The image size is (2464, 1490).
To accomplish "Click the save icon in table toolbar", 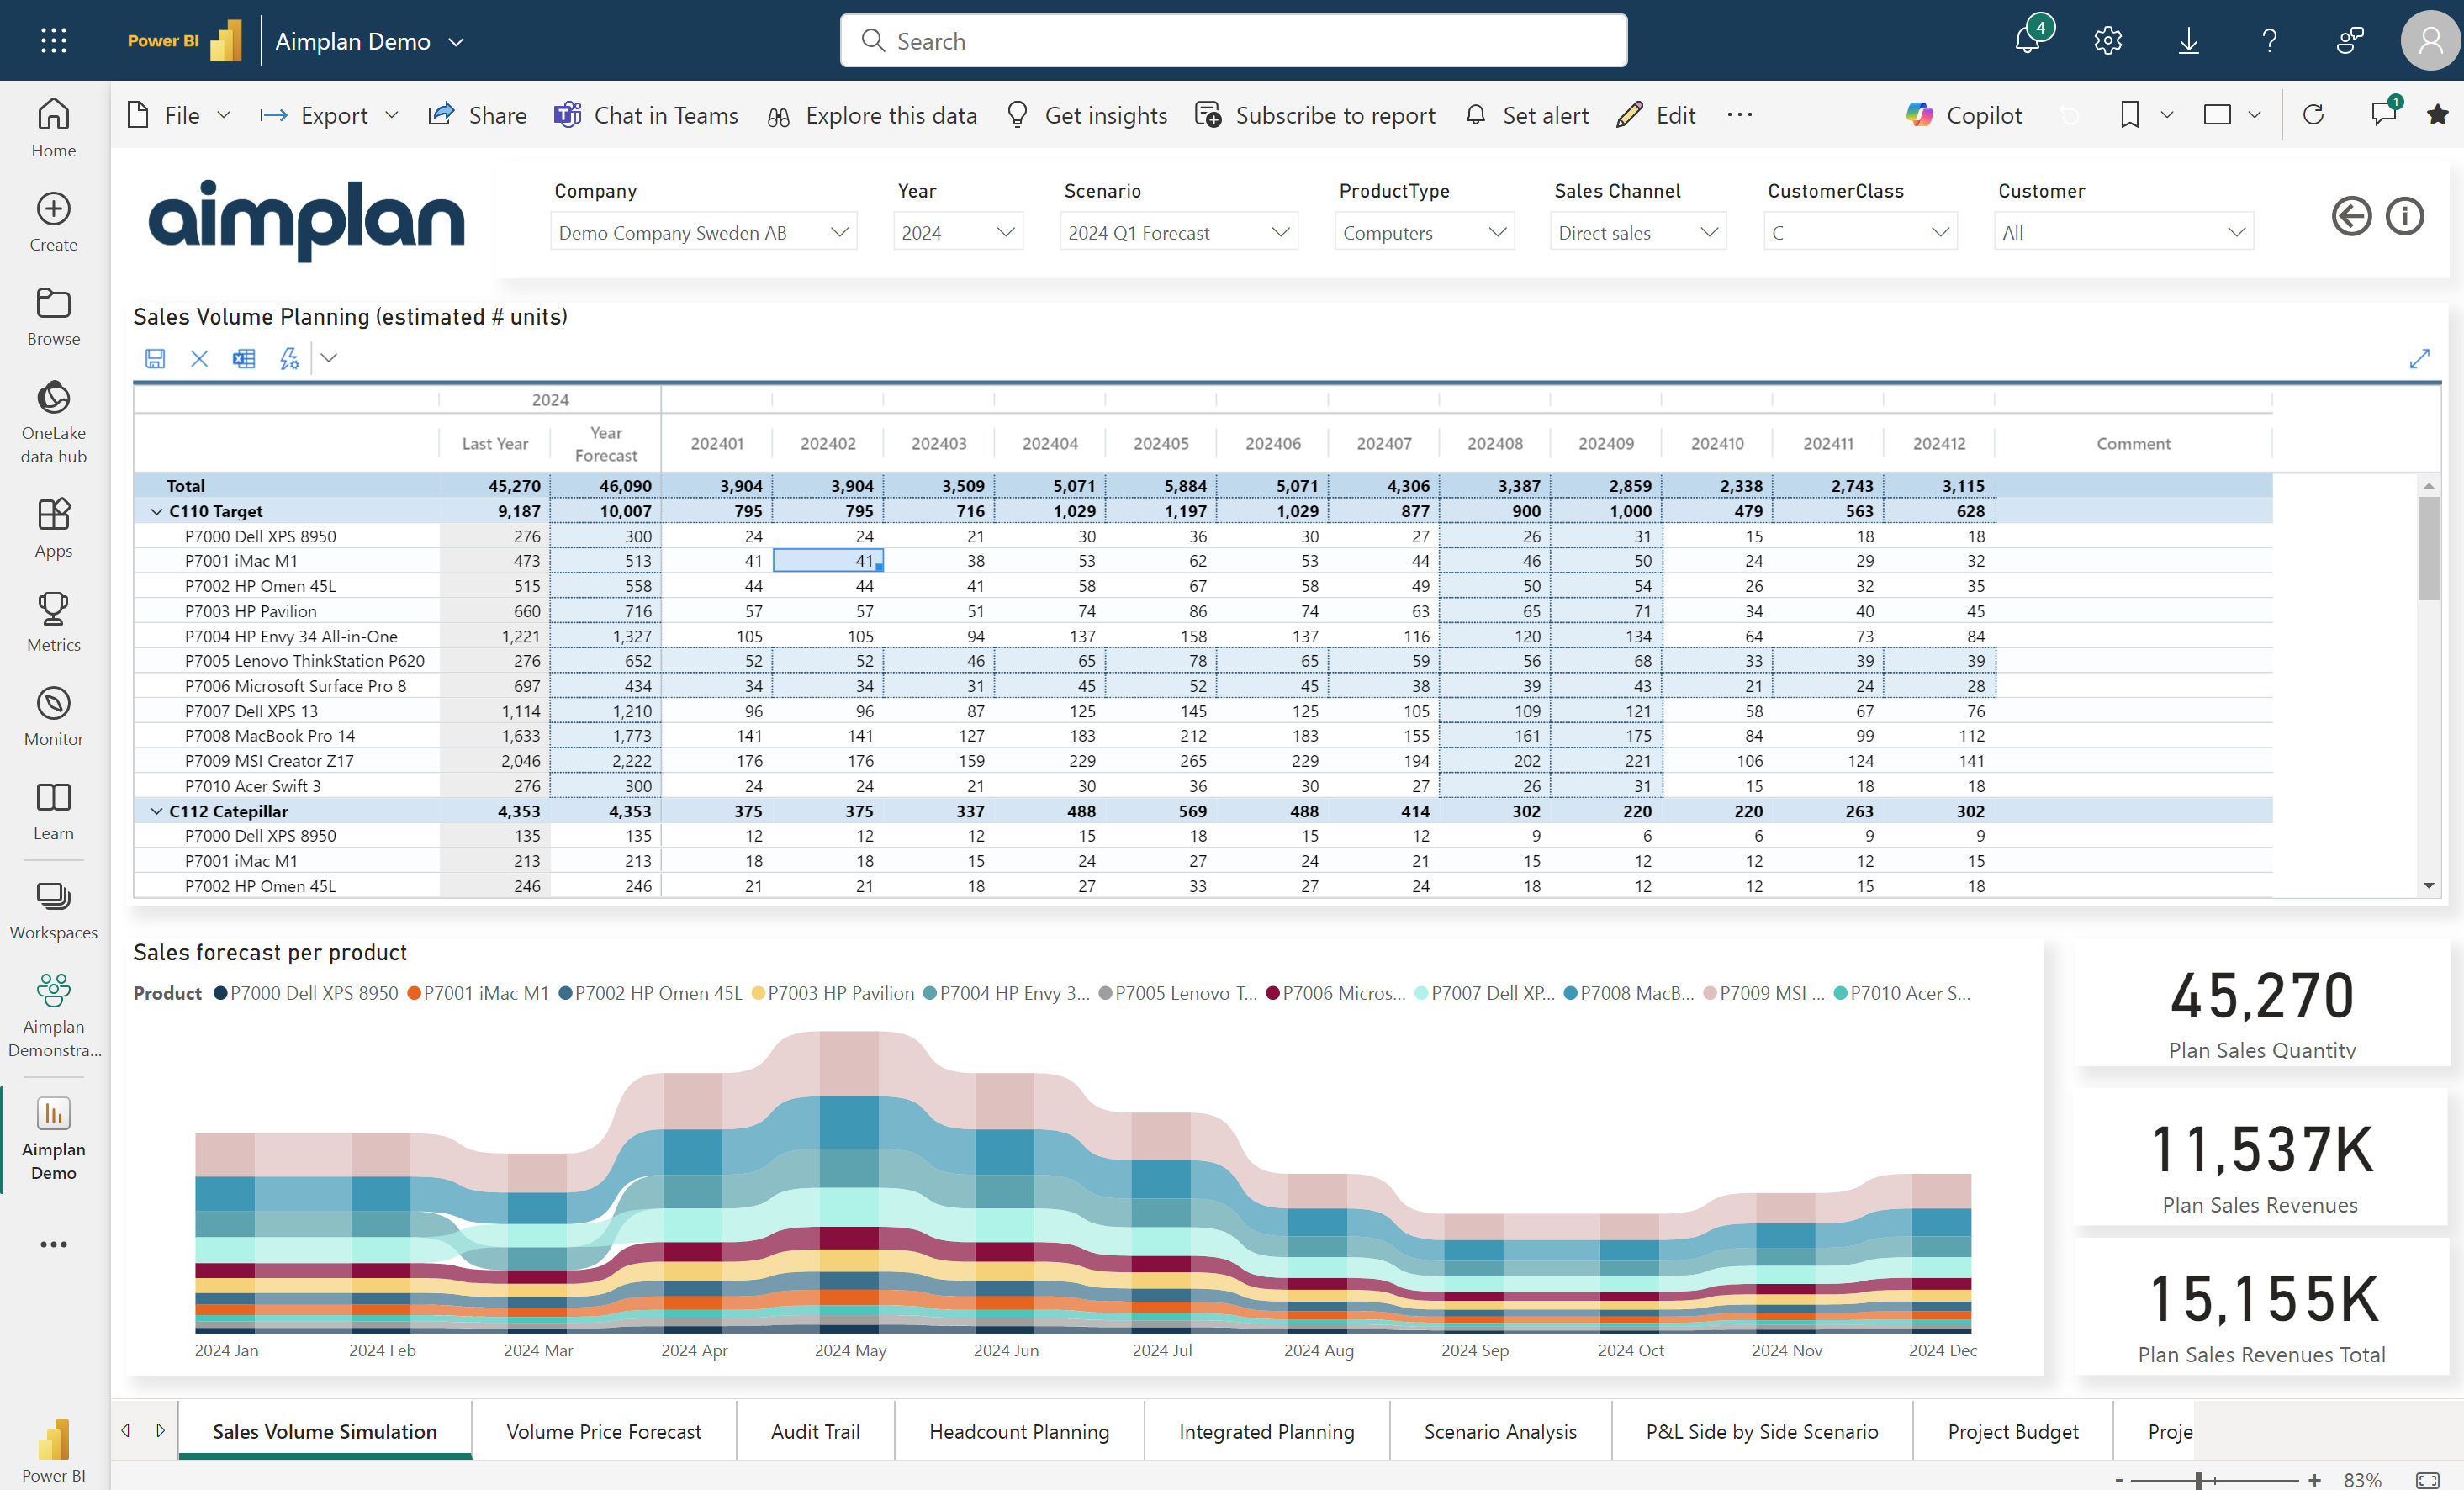I will pyautogui.click(x=155, y=358).
